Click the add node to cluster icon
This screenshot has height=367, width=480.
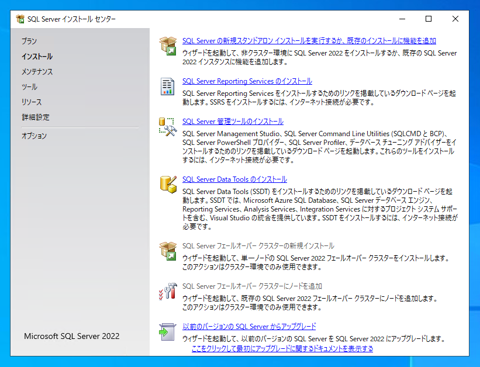168,291
